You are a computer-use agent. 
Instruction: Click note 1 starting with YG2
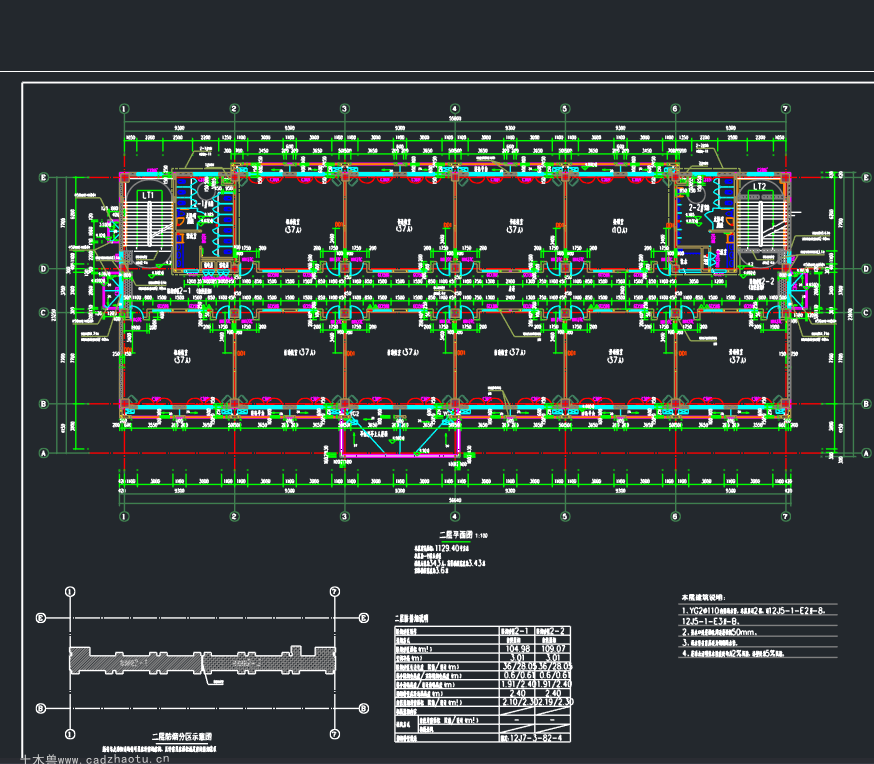tap(753, 611)
